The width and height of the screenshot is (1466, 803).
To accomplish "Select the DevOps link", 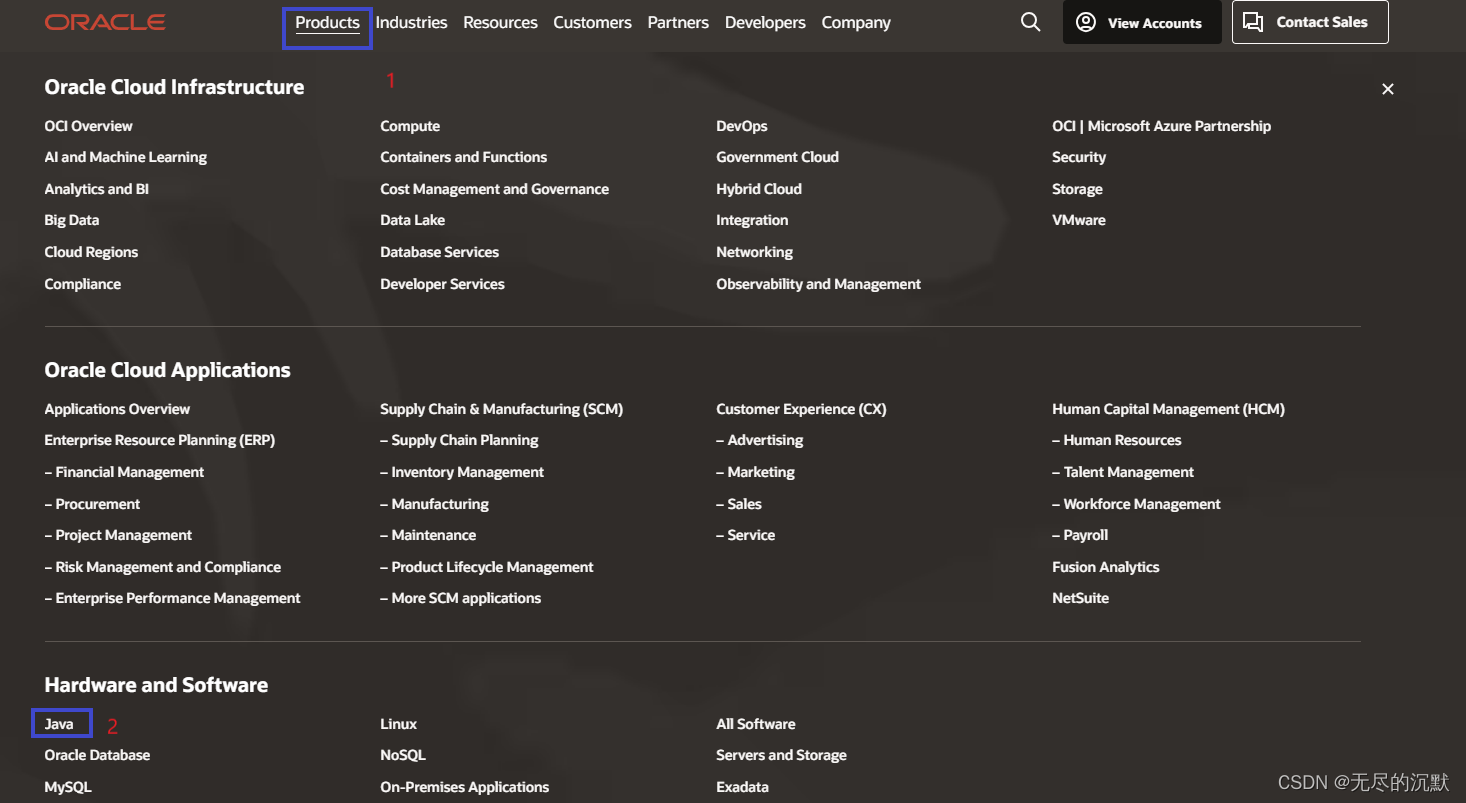I will (742, 126).
